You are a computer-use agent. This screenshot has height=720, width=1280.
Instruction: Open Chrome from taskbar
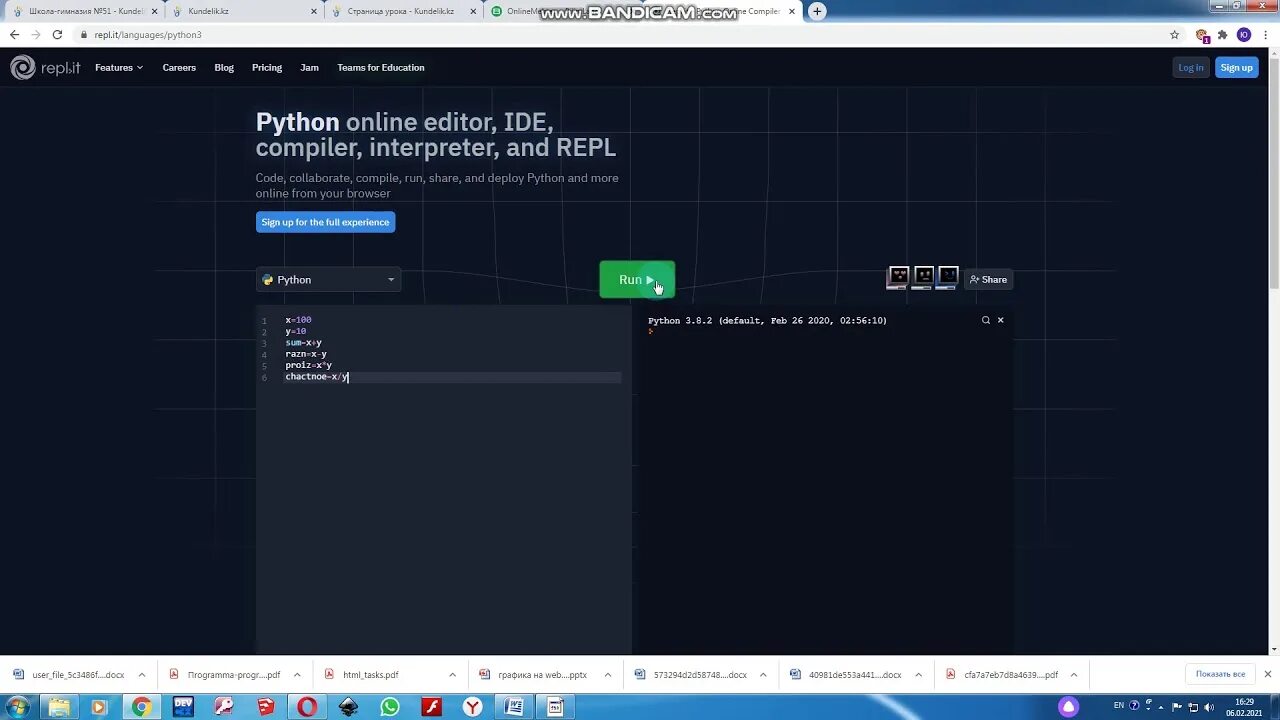[x=141, y=707]
